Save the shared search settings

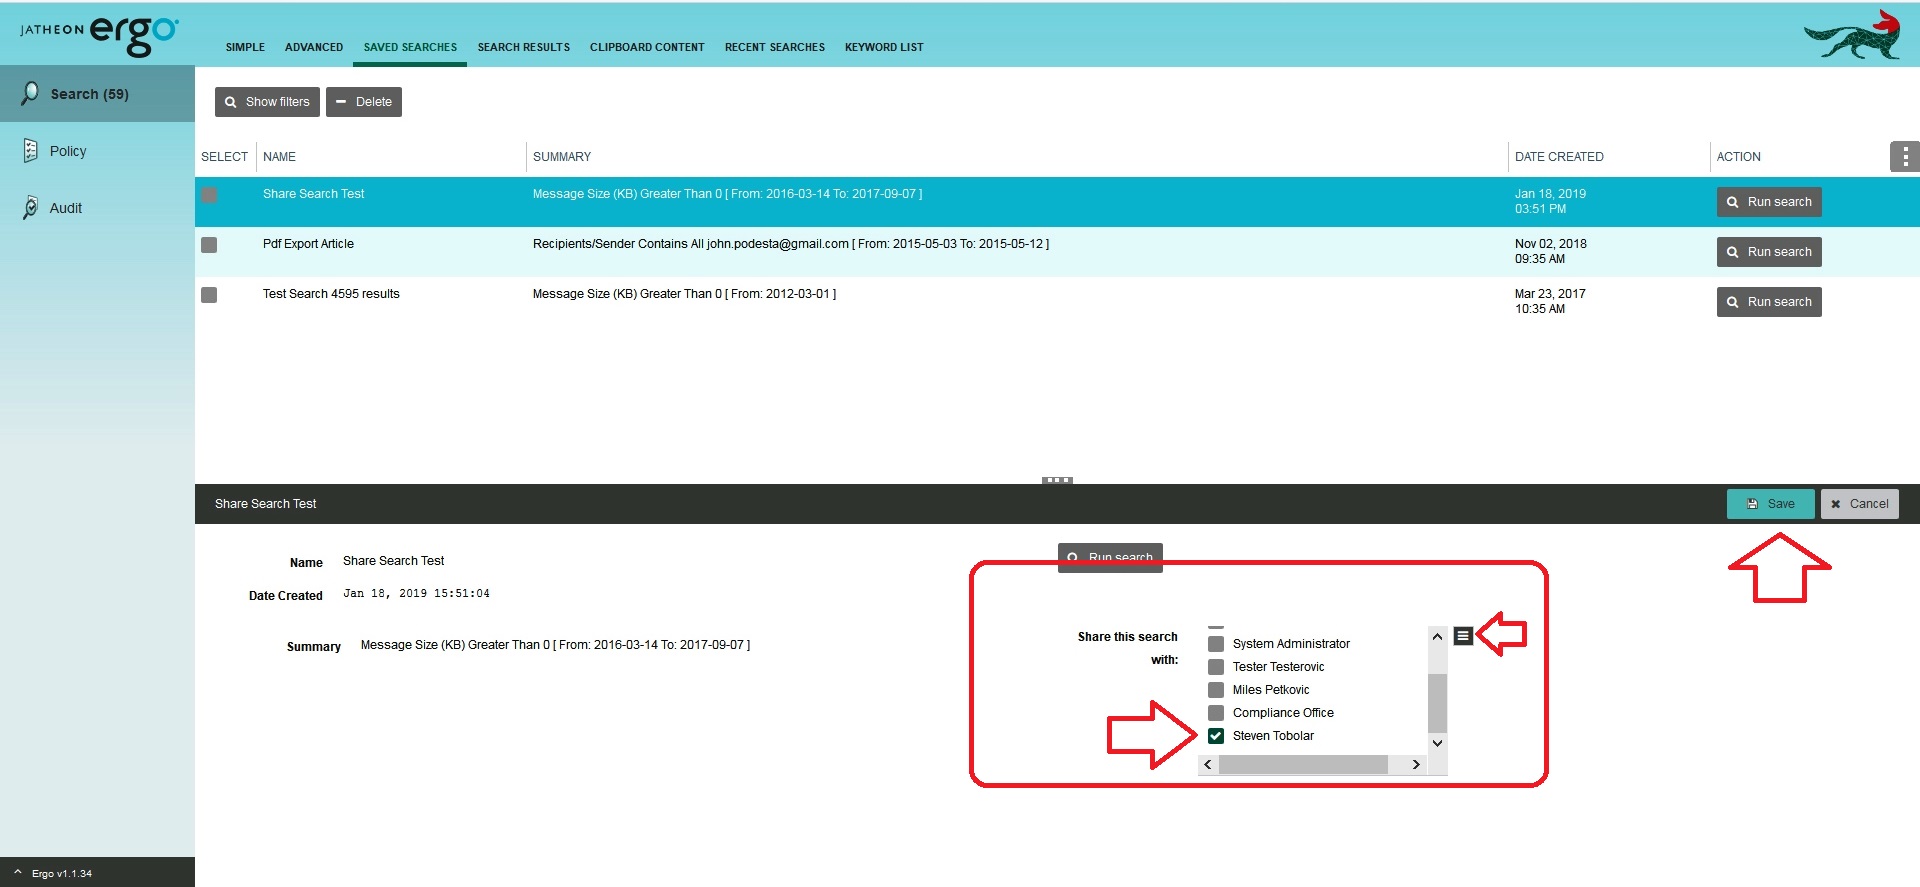click(1770, 504)
